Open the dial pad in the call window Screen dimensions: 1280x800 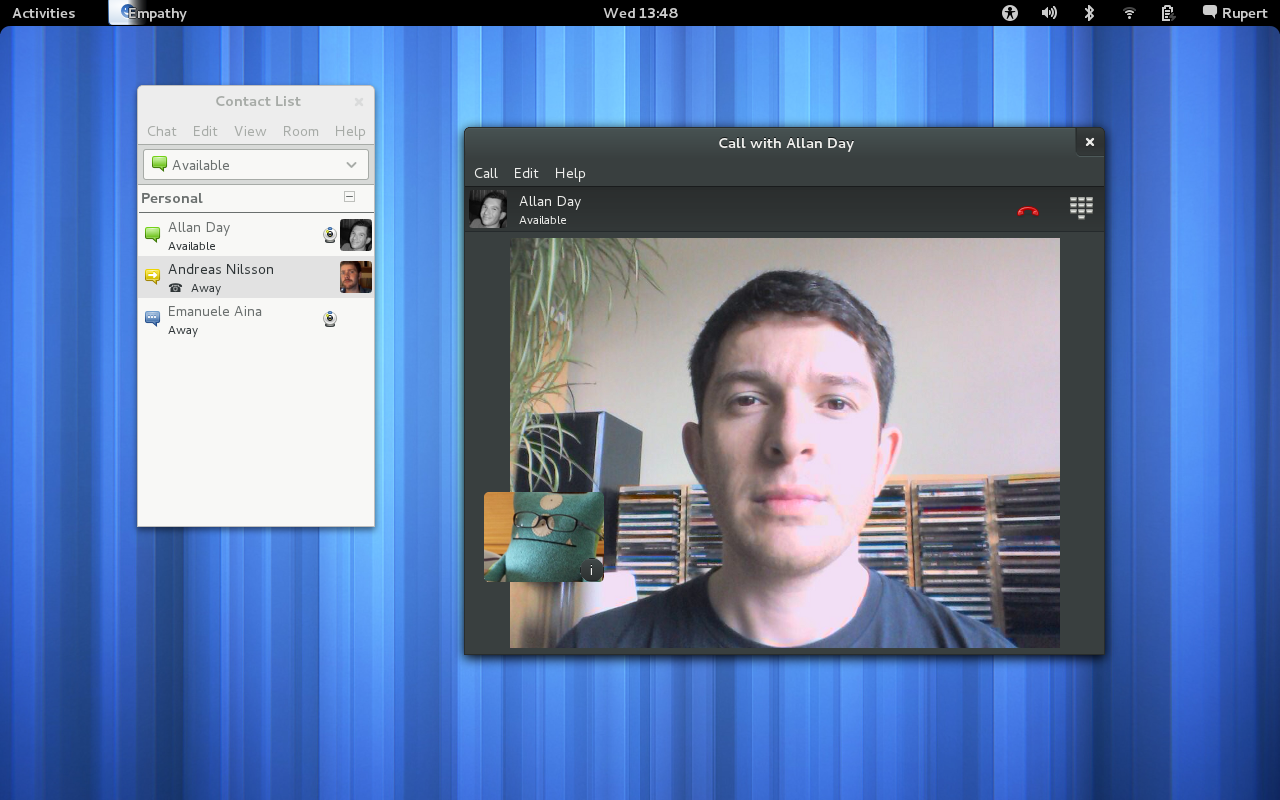(x=1081, y=208)
